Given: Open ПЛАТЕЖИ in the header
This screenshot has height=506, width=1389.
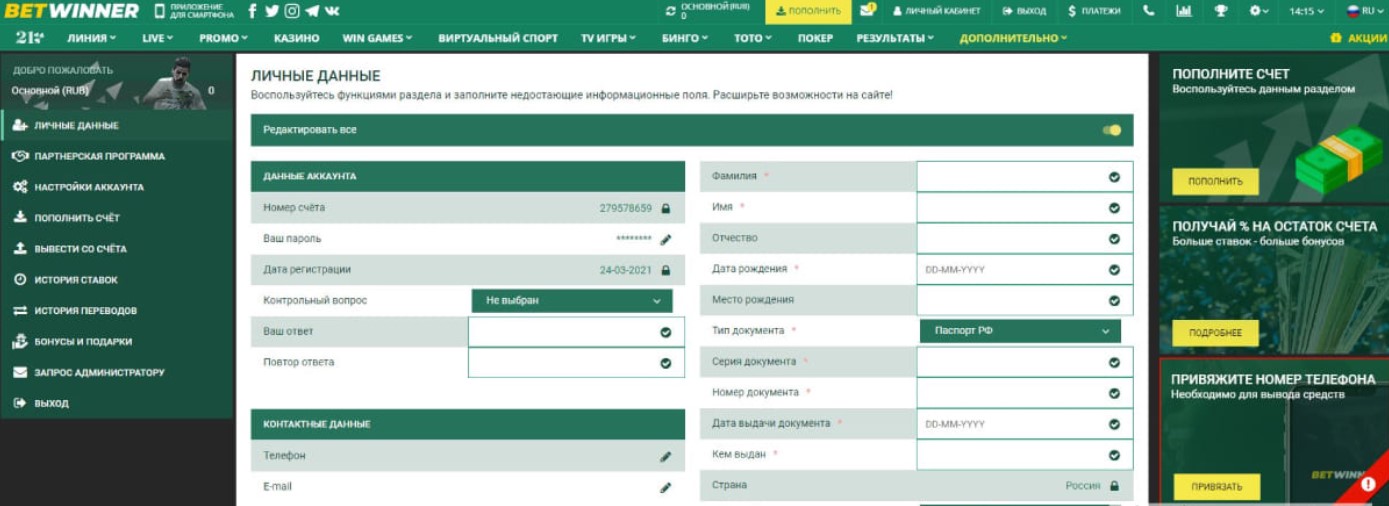Looking at the screenshot, I should pyautogui.click(x=1094, y=11).
